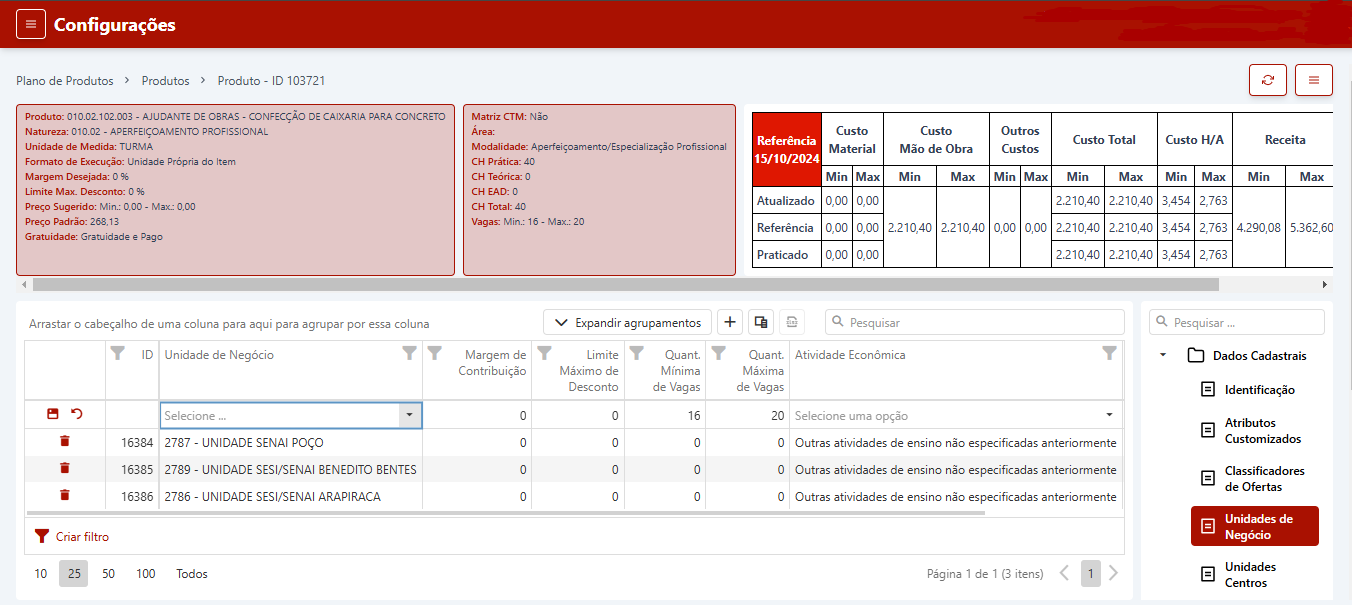Set page size to 50

tap(108, 574)
